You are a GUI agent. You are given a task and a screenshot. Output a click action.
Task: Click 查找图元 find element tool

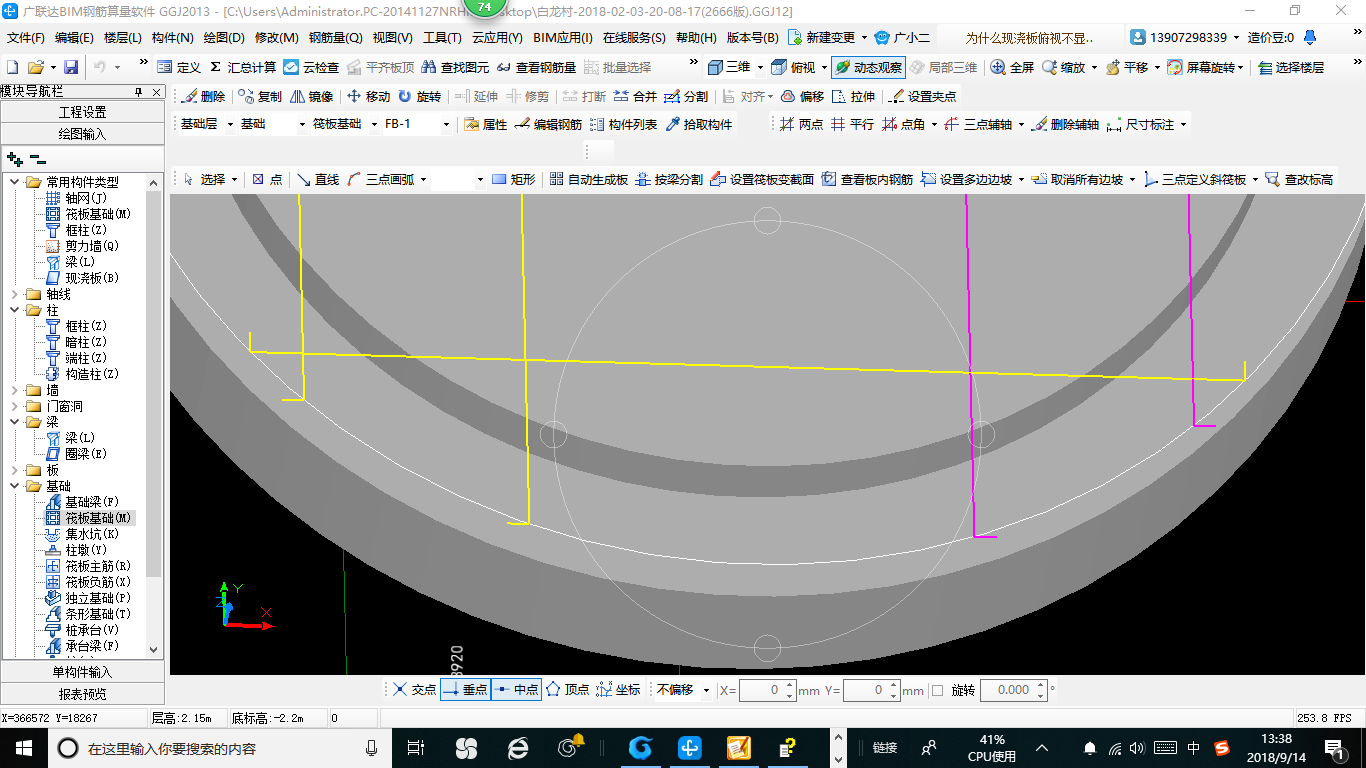456,67
